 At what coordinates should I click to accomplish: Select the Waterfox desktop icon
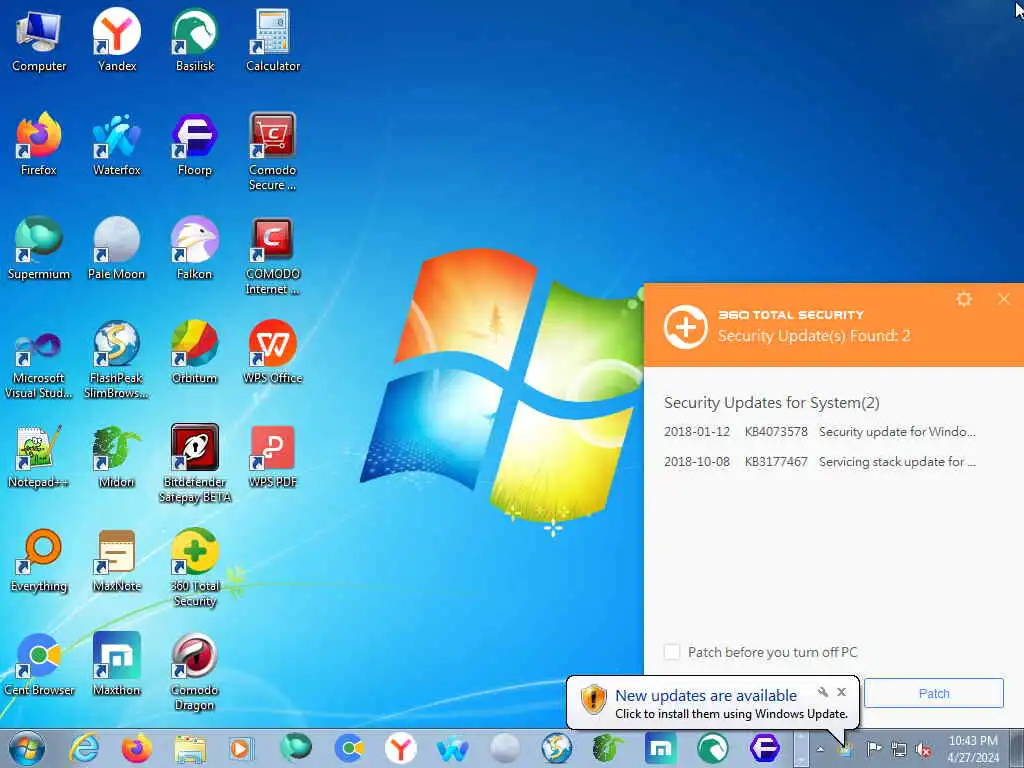117,144
